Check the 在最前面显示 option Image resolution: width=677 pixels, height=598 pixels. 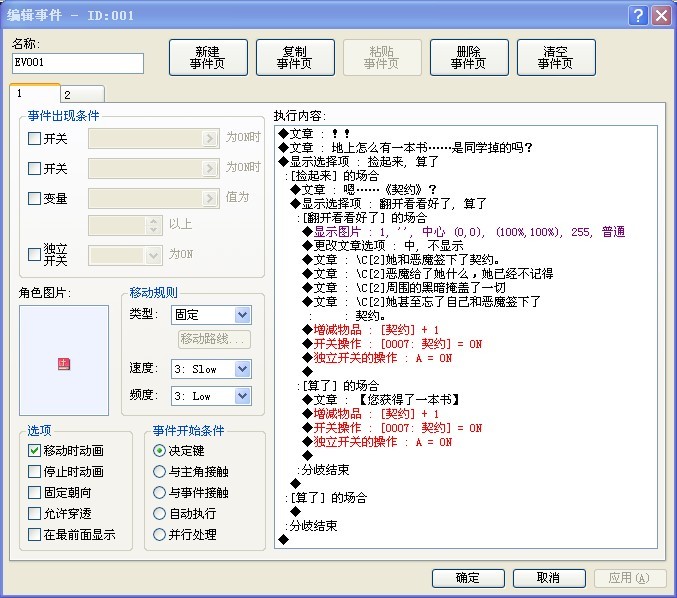[34, 535]
